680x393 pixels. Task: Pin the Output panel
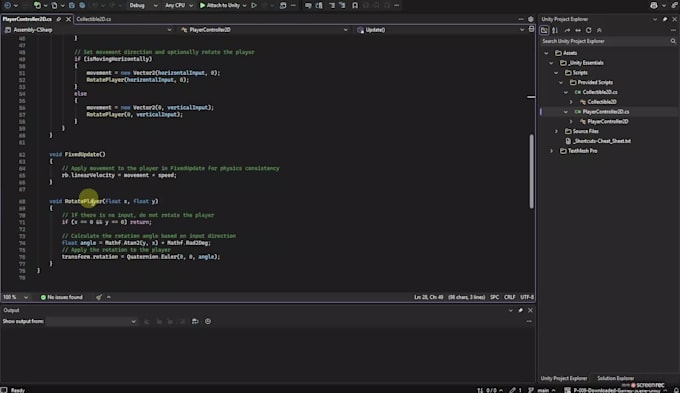[x=520, y=310]
